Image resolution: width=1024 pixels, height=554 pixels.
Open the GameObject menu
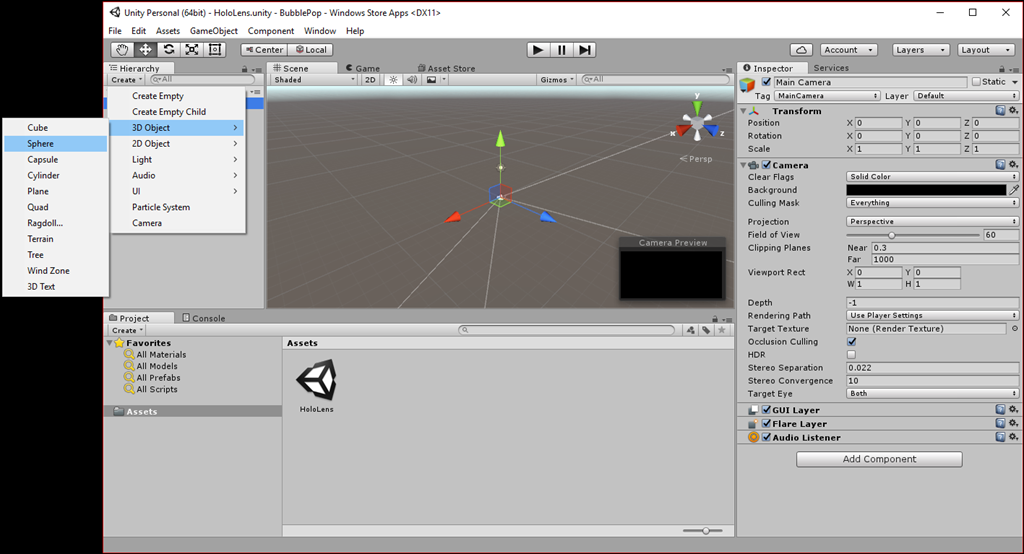click(x=214, y=31)
